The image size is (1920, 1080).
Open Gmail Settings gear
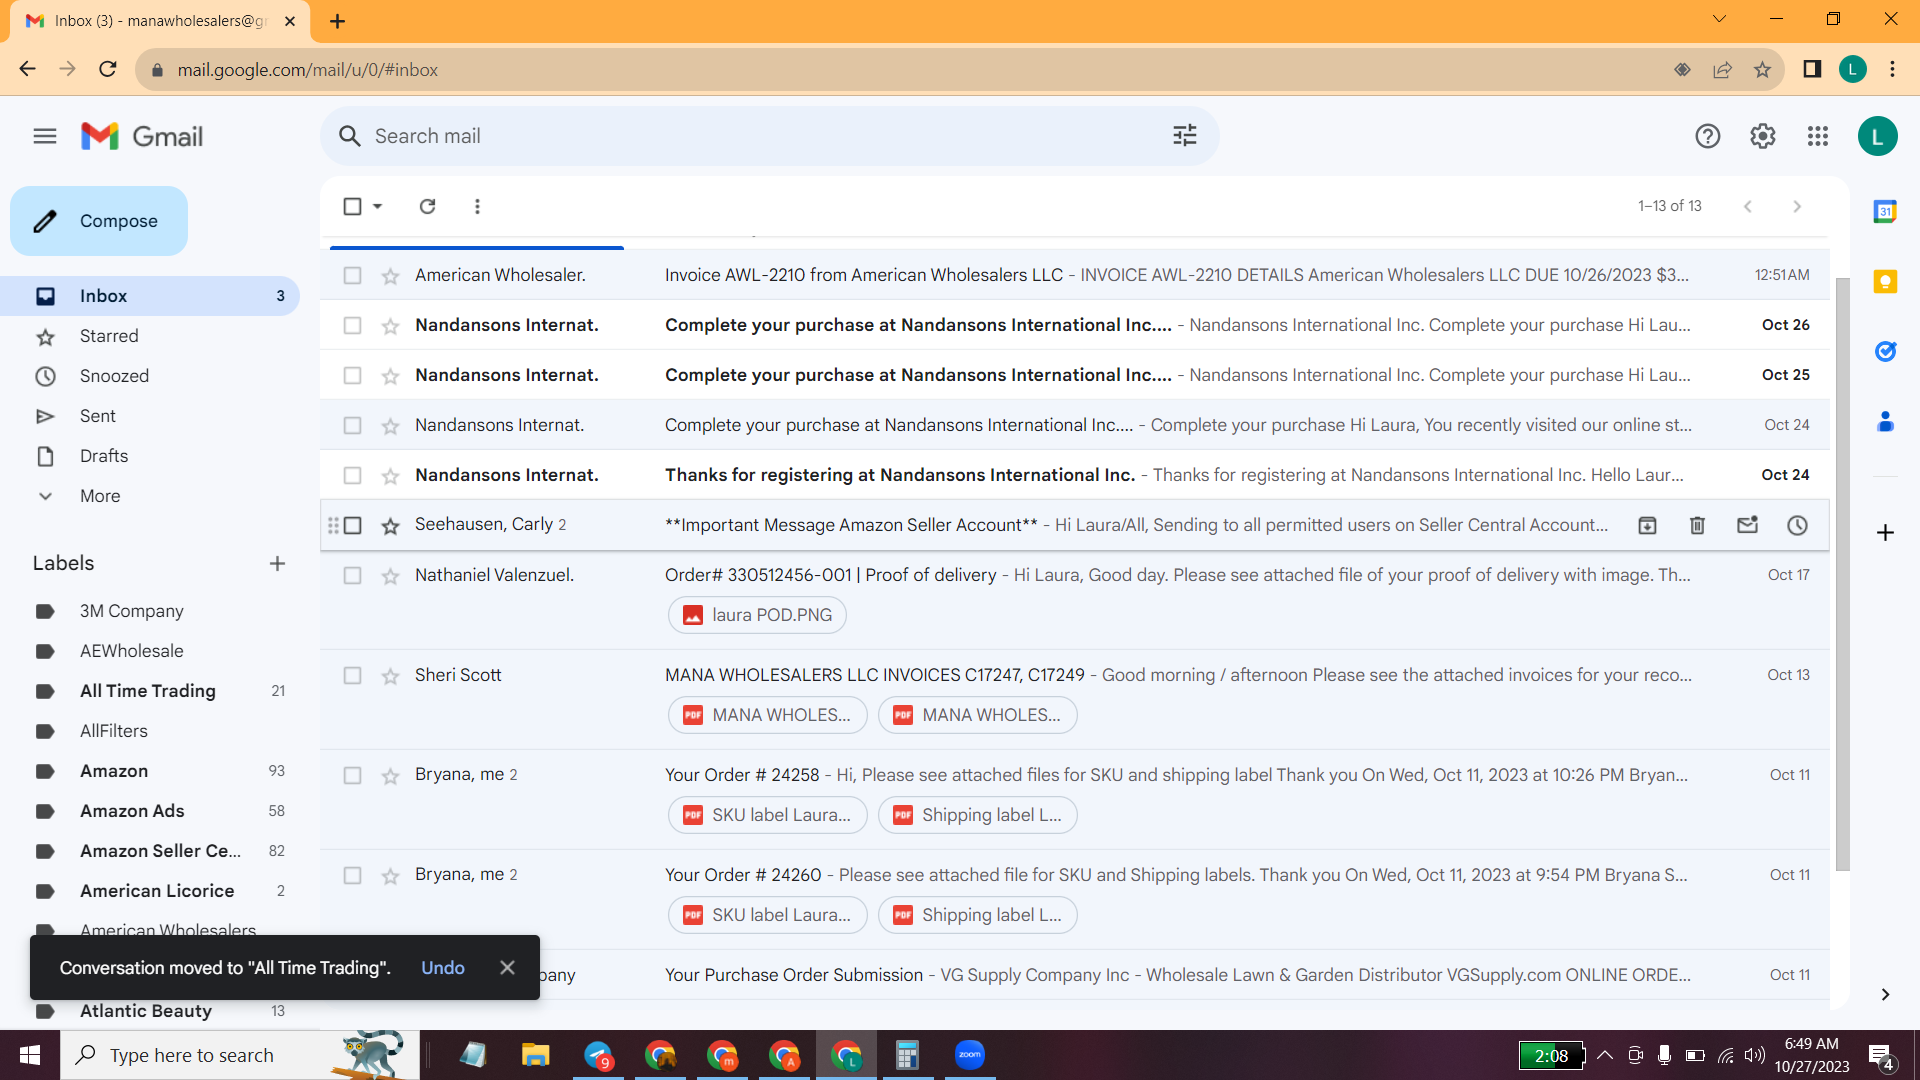click(1763, 136)
